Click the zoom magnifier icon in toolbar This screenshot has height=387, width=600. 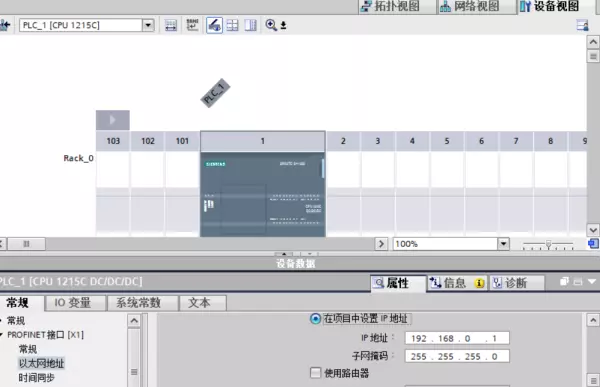point(271,25)
